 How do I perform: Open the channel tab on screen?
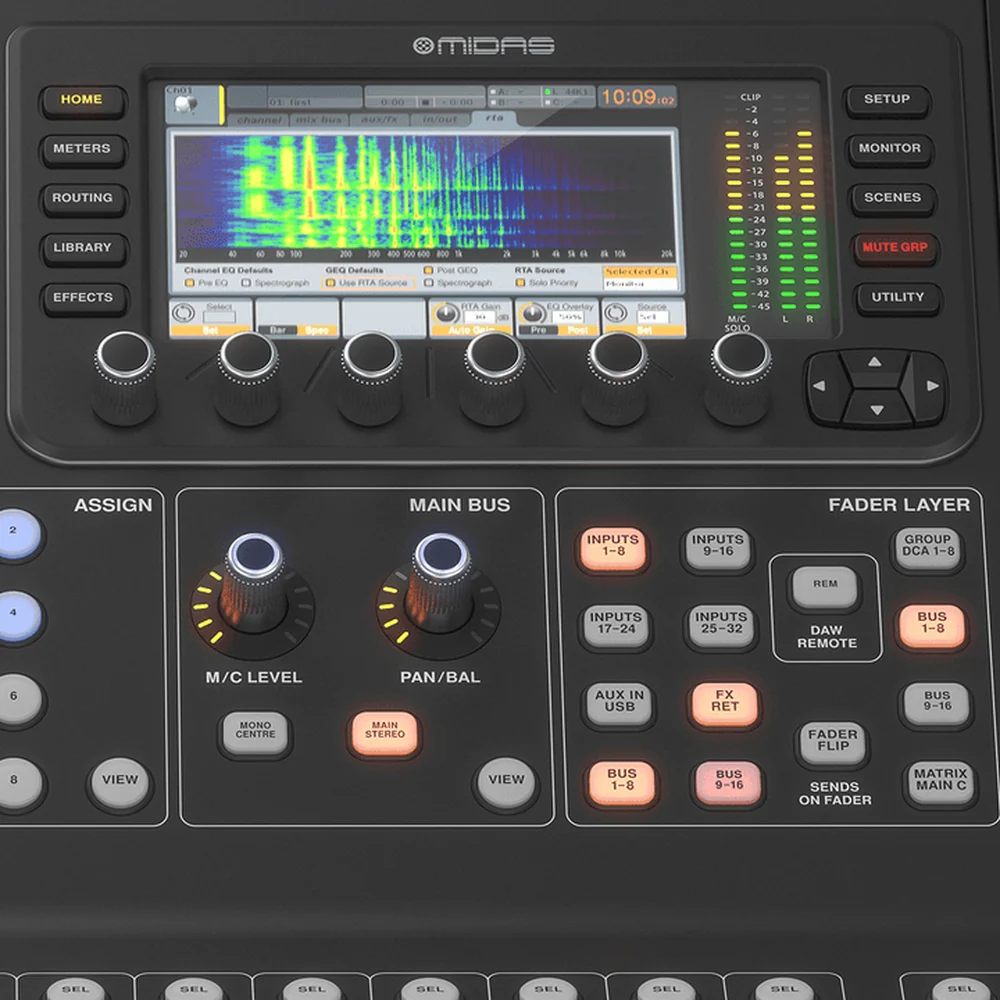tap(259, 120)
